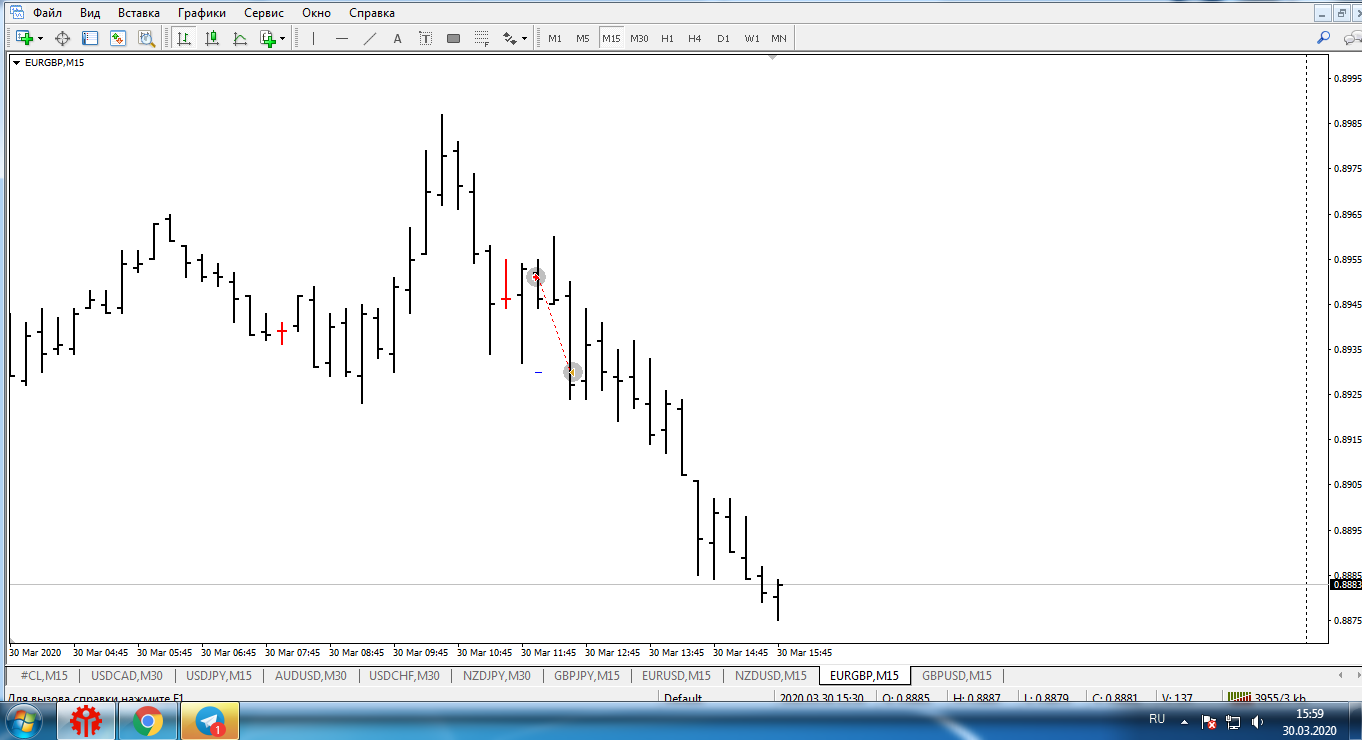This screenshot has width=1362, height=740.
Task: Set timeframe to D1
Action: click(x=723, y=38)
